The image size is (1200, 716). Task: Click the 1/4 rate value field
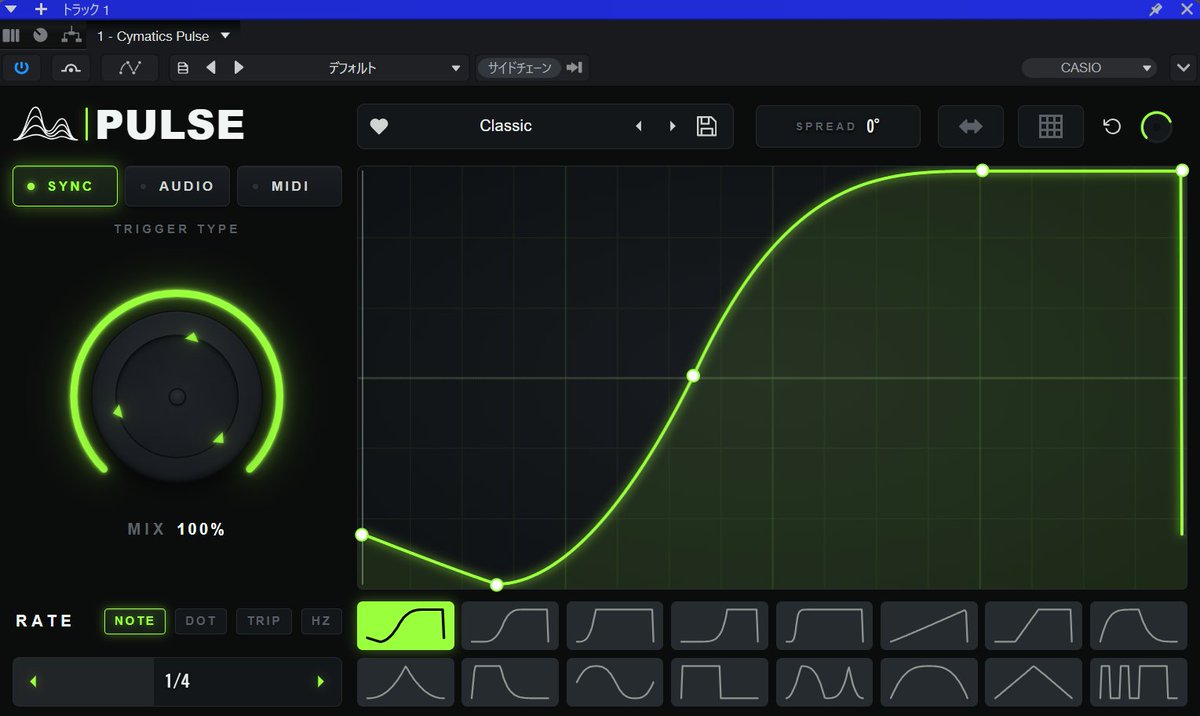[177, 682]
